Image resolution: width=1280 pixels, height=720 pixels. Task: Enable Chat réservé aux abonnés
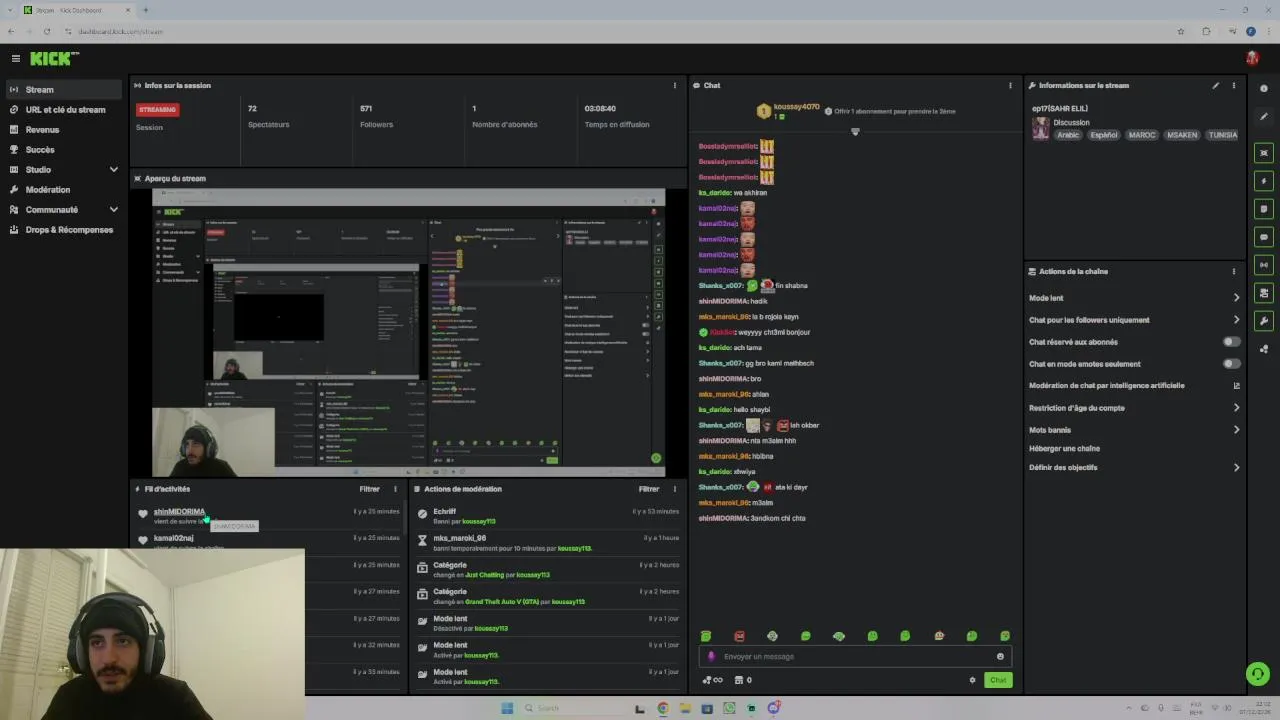[1232, 342]
